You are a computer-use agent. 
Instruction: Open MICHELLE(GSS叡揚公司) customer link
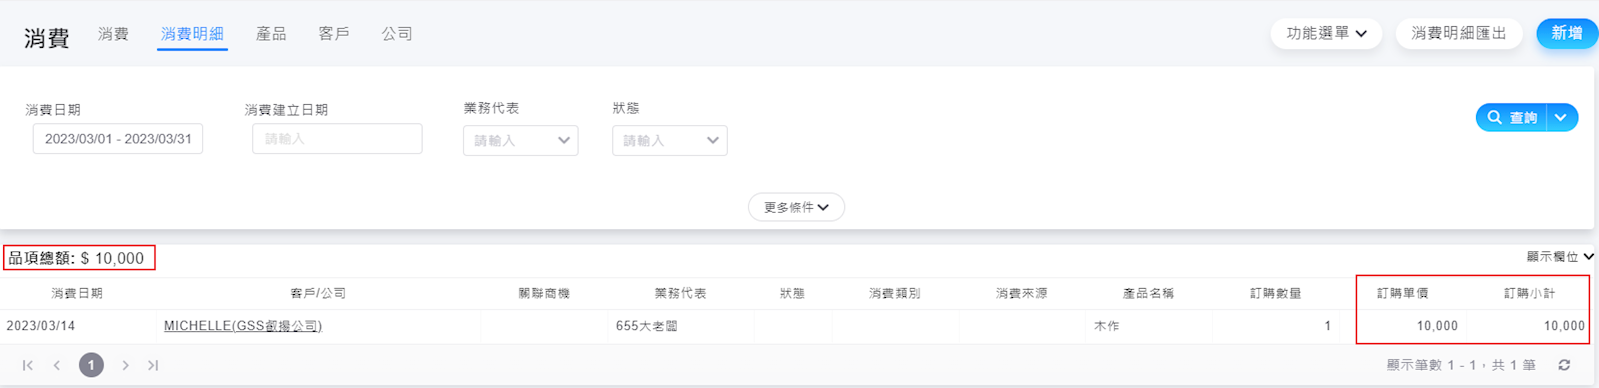[x=243, y=326]
